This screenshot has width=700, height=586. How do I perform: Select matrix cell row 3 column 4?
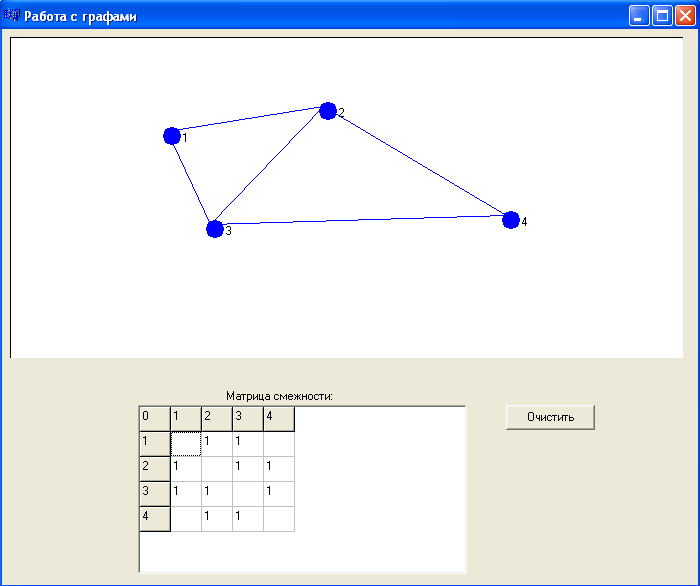tap(279, 494)
